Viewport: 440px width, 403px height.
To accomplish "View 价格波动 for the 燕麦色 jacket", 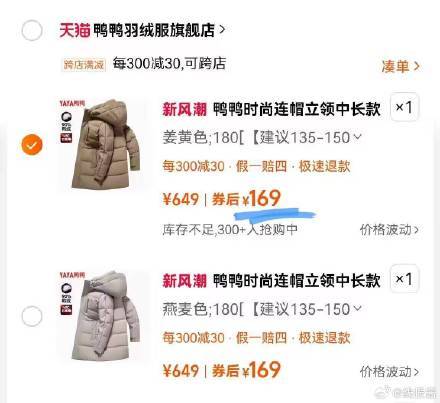I will pos(389,371).
